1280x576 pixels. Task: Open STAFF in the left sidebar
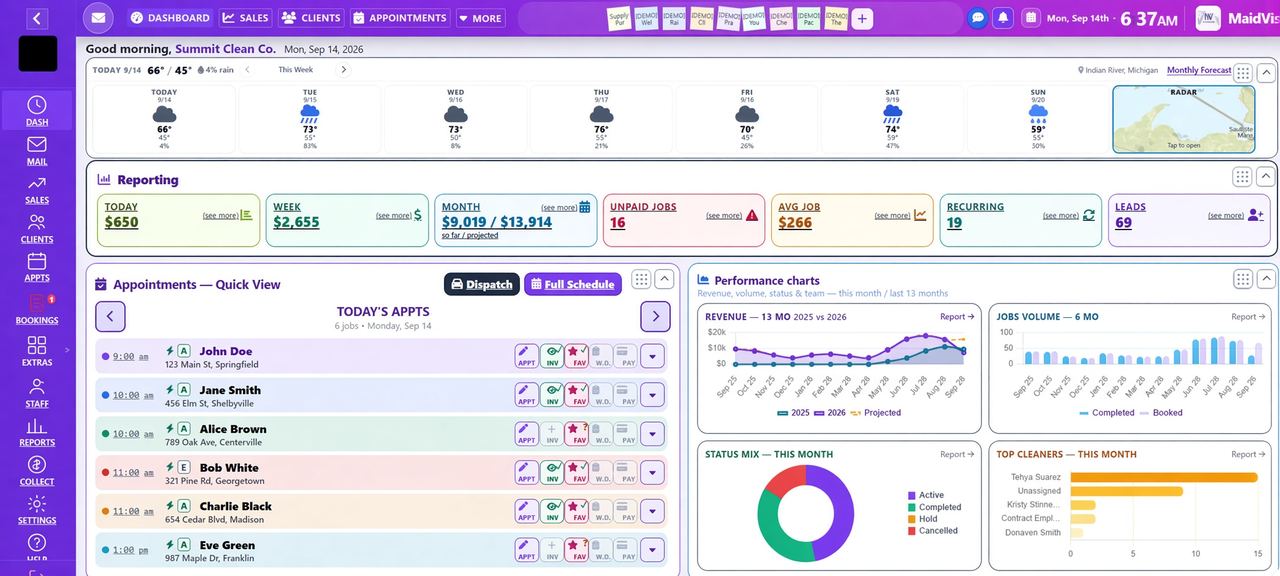37,392
